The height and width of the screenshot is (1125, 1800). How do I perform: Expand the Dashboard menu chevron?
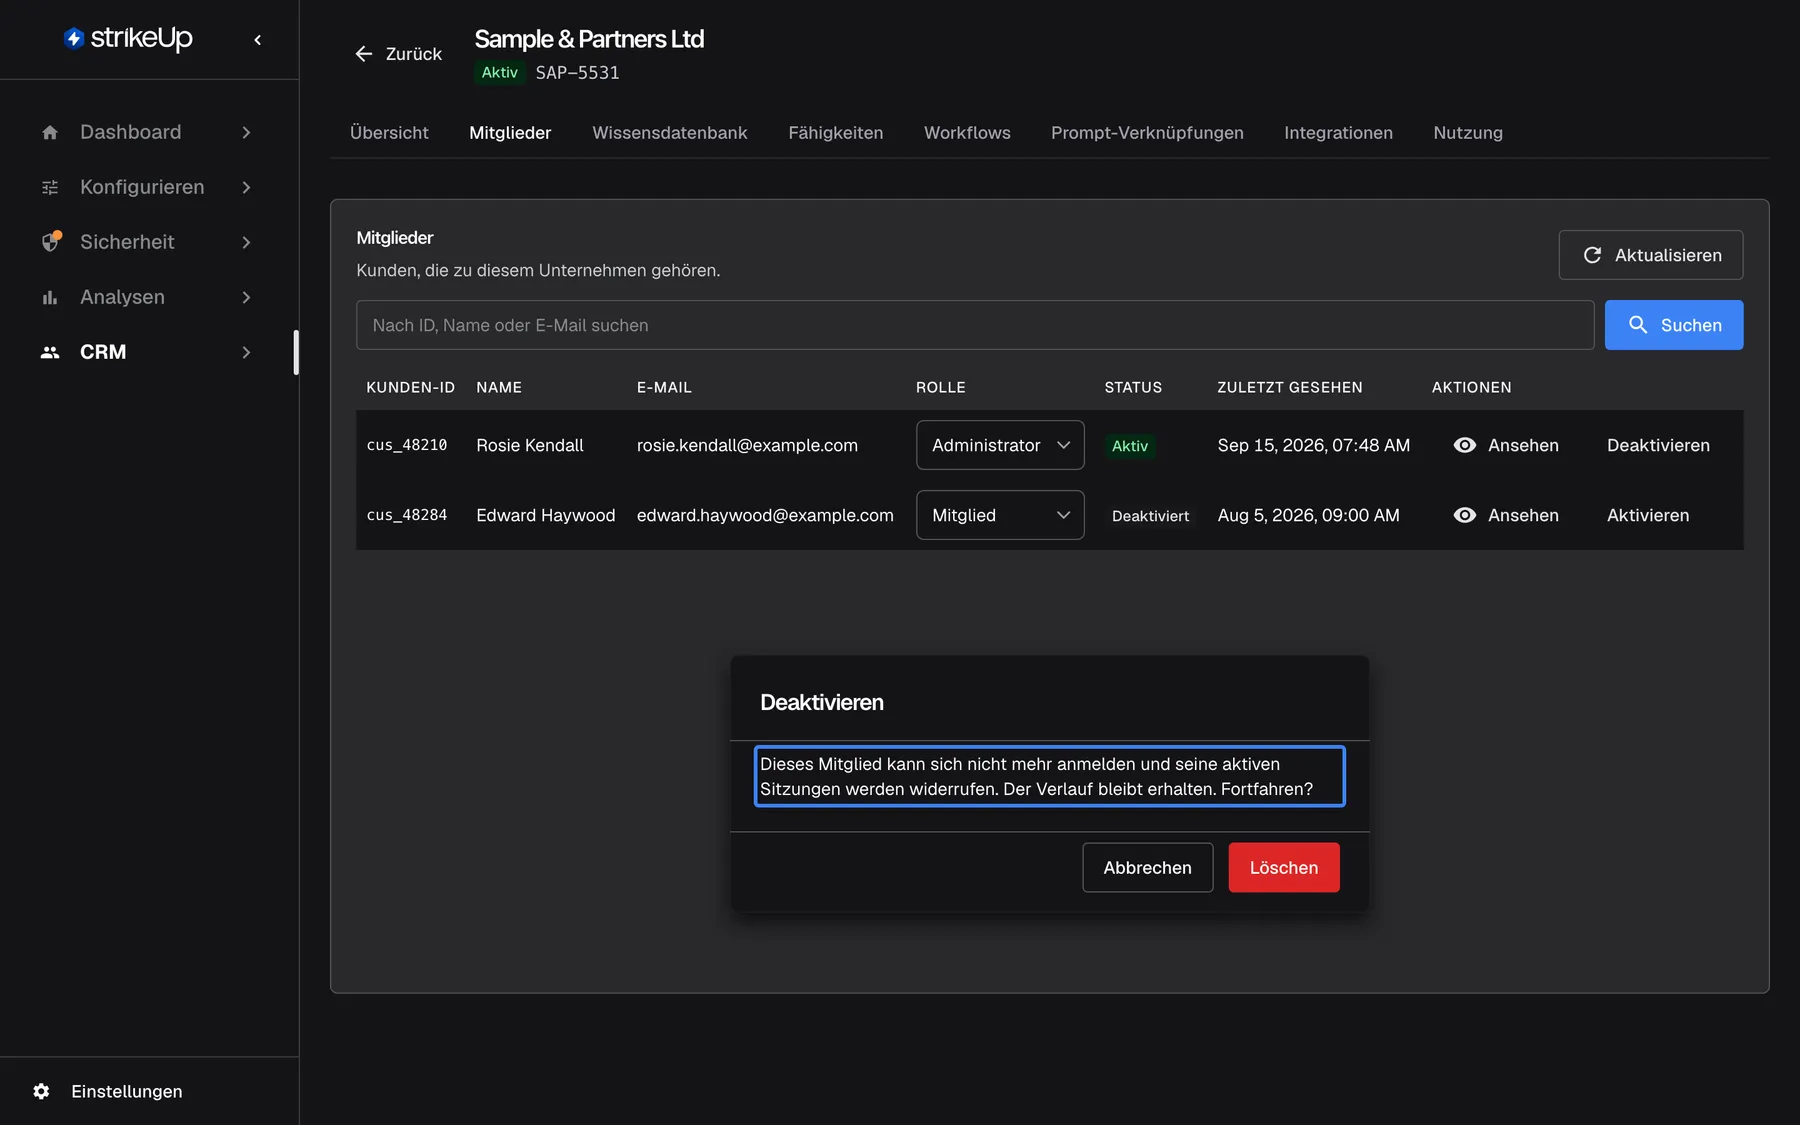point(246,132)
